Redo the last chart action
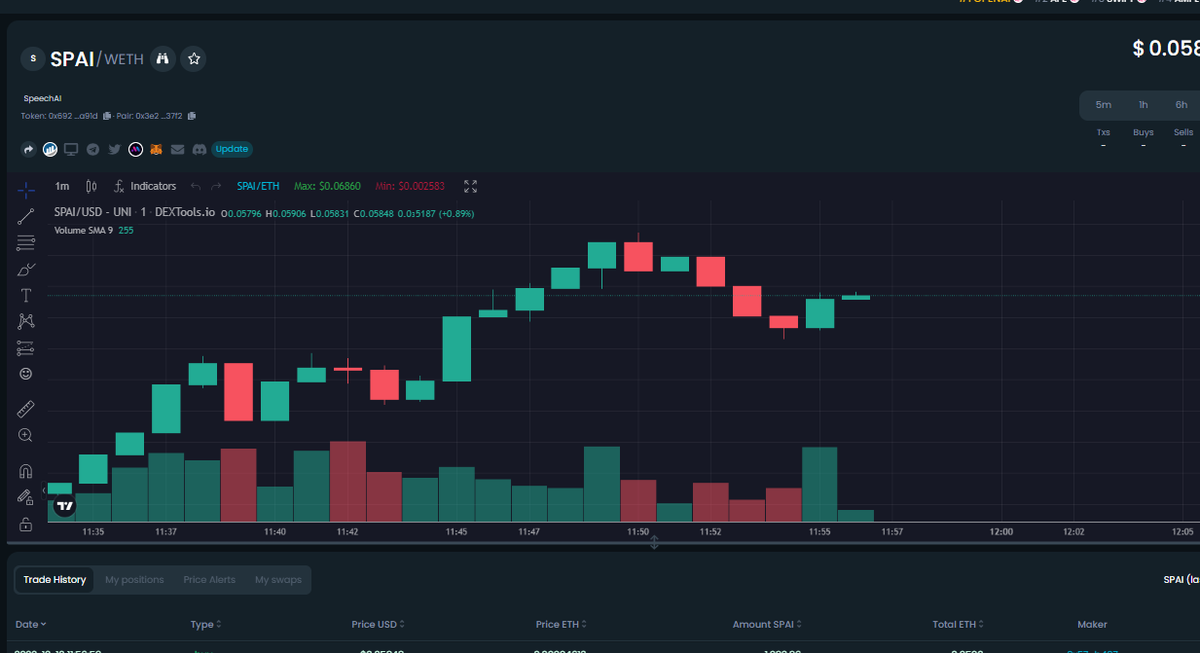This screenshot has height=653, width=1200. pyautogui.click(x=217, y=186)
